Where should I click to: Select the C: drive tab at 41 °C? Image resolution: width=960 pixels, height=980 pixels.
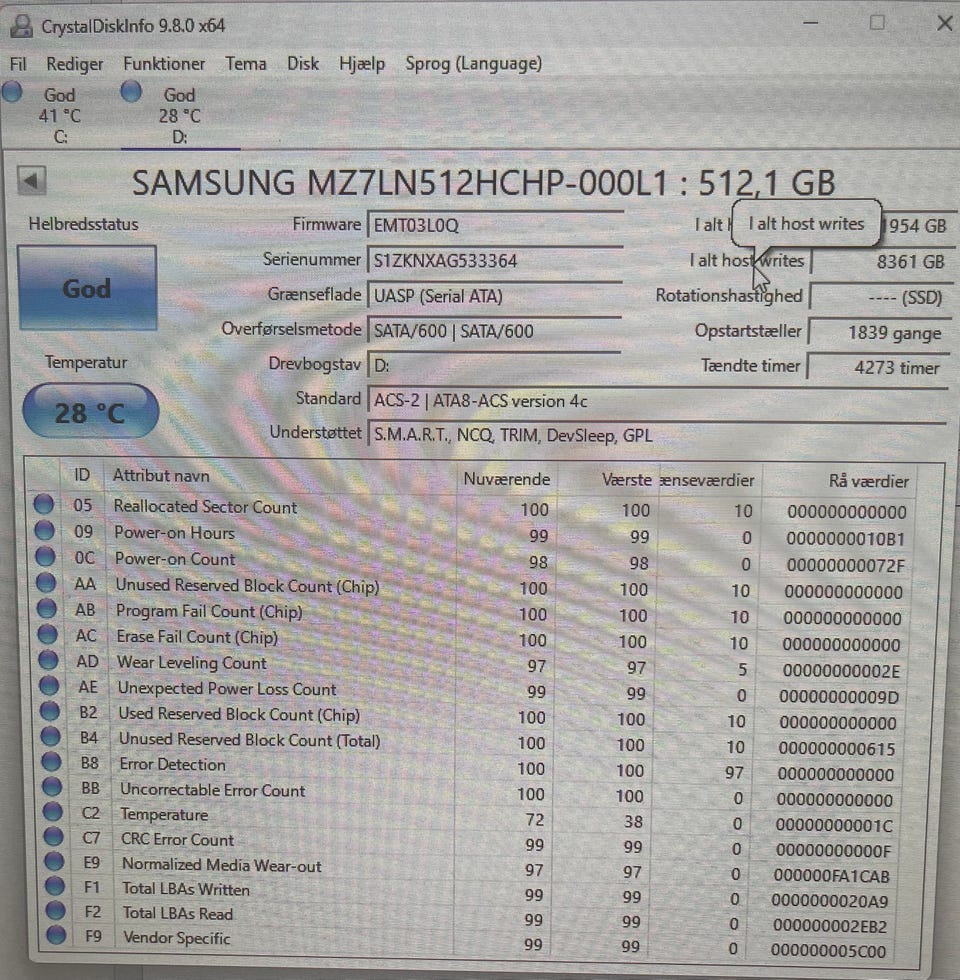coord(60,115)
